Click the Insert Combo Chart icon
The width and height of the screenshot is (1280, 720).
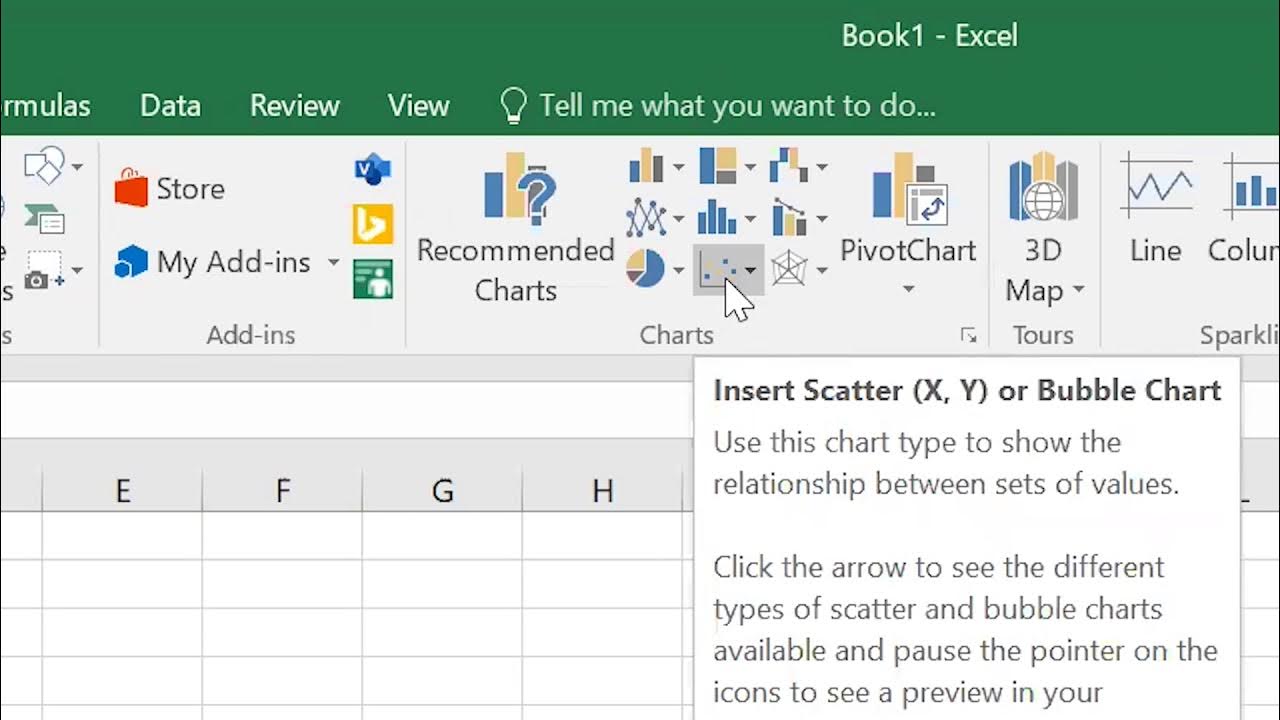pyautogui.click(x=789, y=217)
